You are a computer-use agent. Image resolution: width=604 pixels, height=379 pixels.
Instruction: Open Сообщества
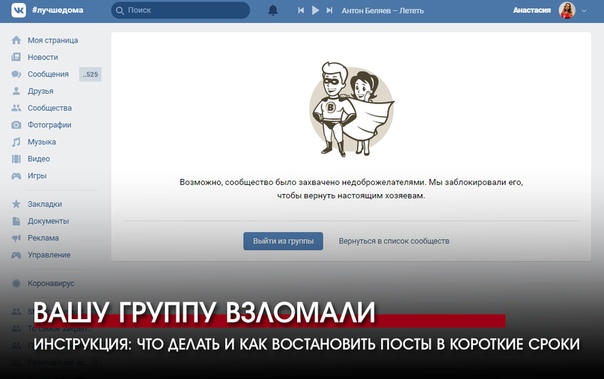[x=50, y=108]
